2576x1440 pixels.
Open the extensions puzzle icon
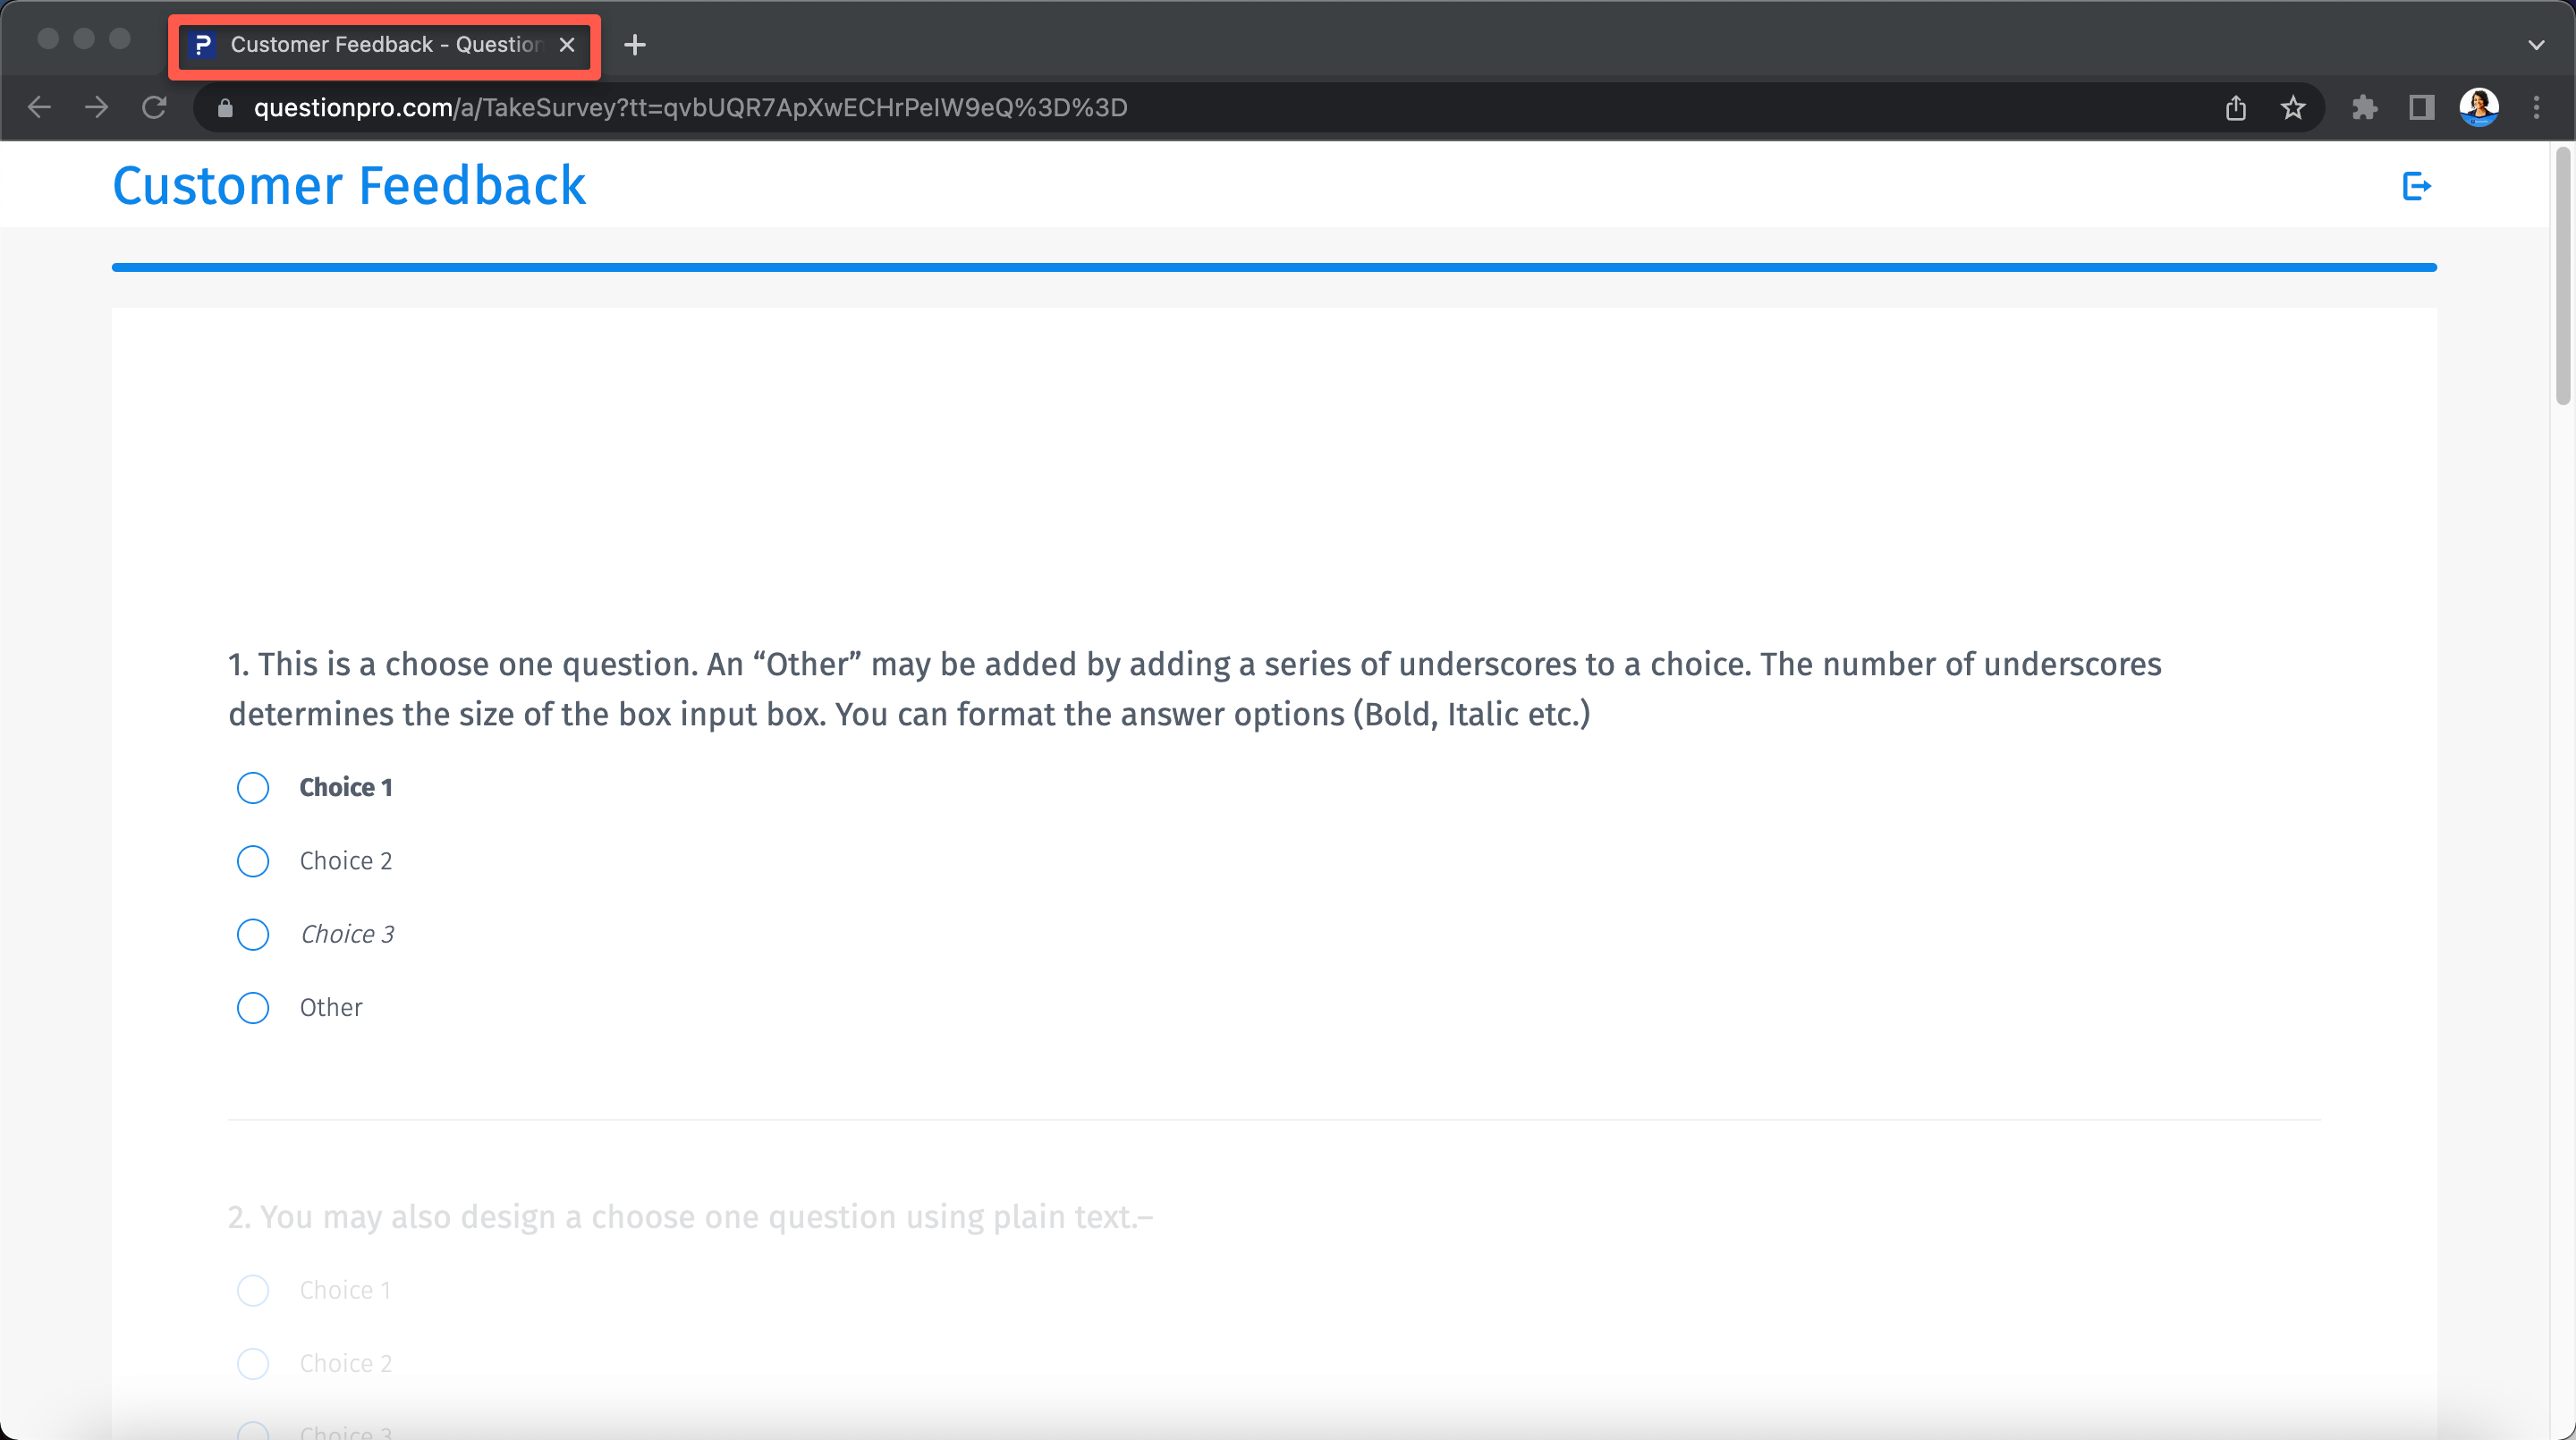[2365, 108]
